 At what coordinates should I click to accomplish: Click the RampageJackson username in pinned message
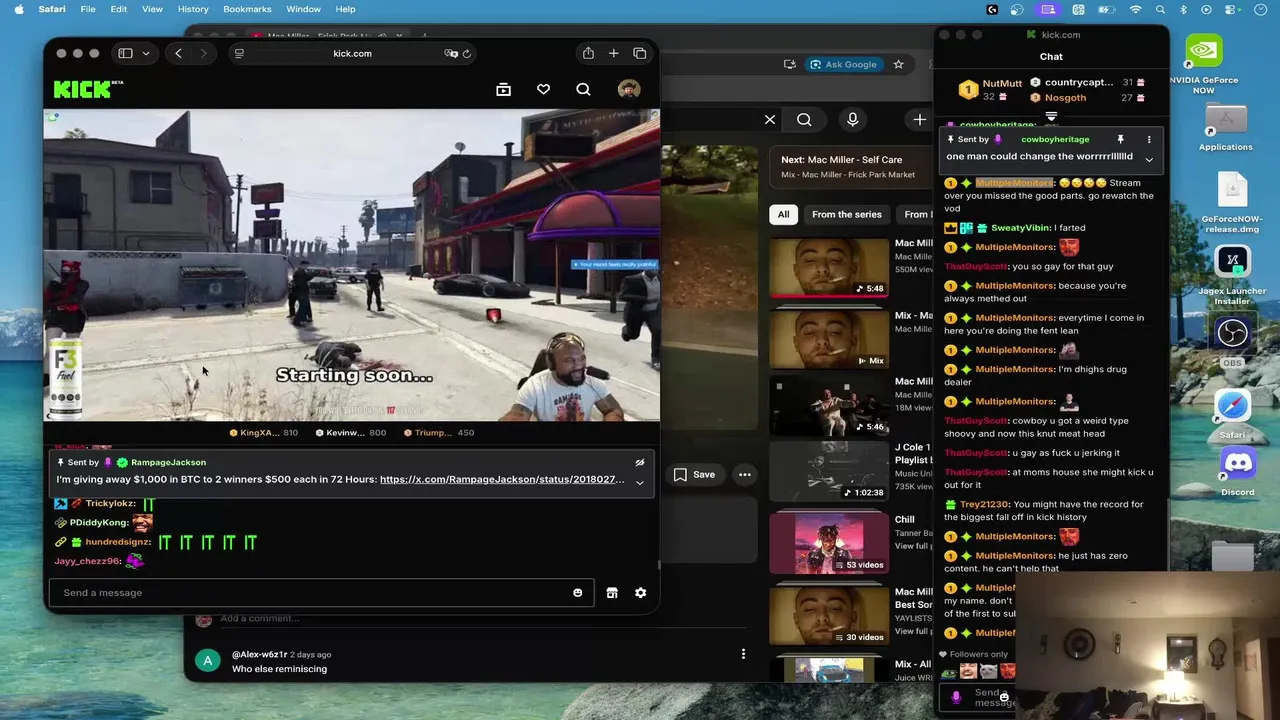(x=168, y=462)
